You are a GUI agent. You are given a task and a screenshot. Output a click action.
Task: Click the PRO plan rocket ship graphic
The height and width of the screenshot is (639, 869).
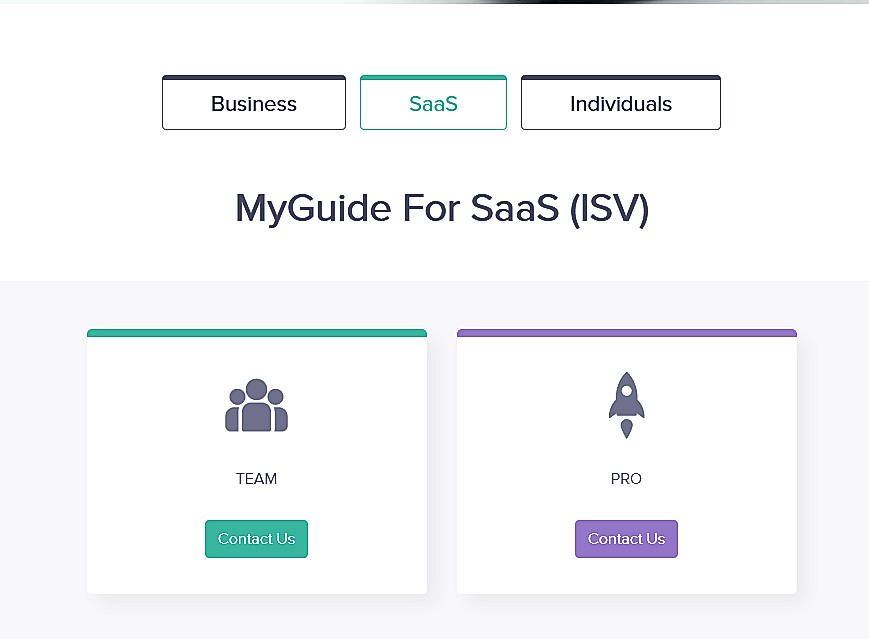[626, 404]
